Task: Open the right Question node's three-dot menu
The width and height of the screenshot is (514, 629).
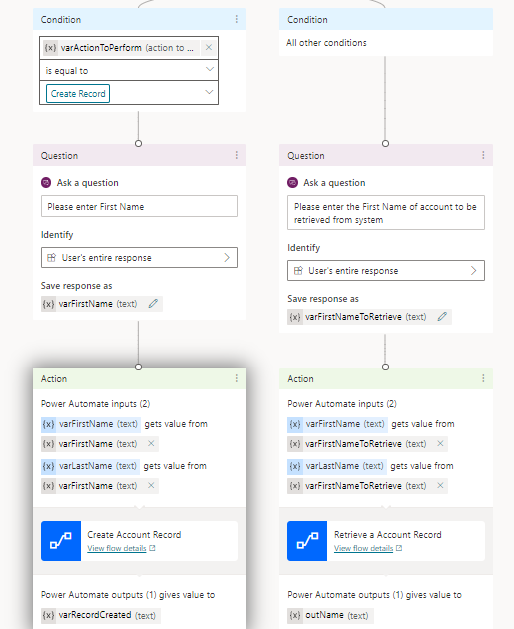Action: point(484,155)
